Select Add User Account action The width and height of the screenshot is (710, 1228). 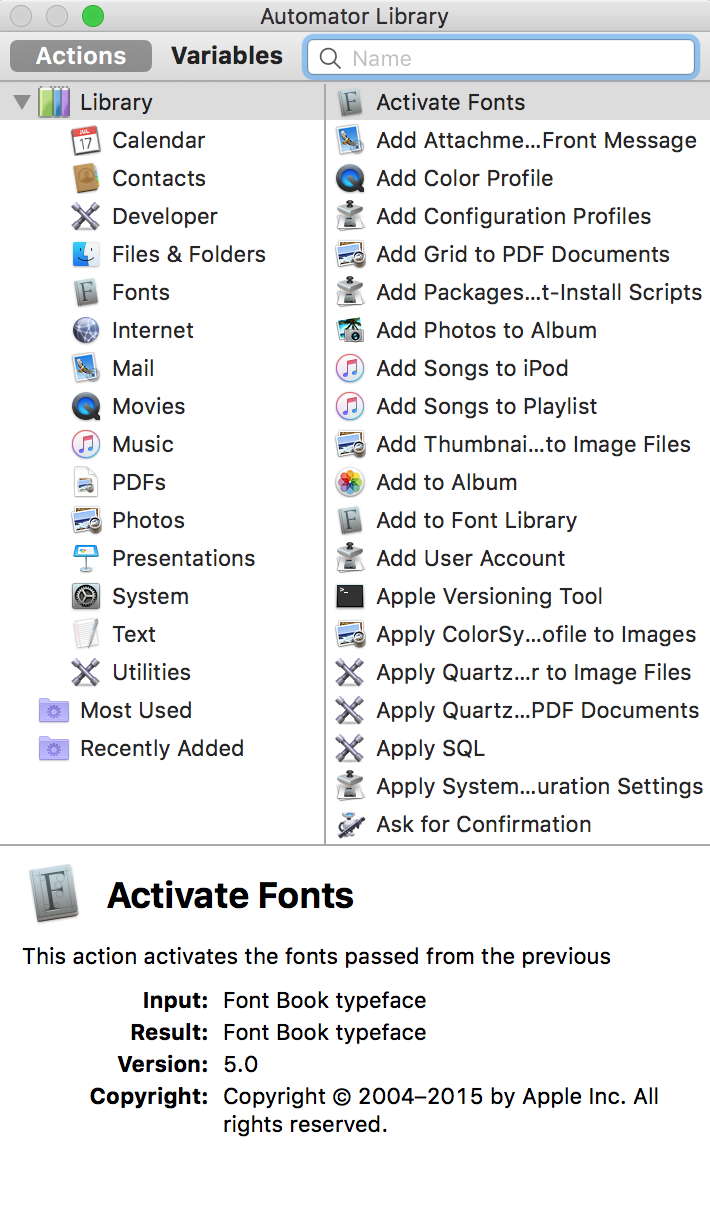click(x=518, y=558)
